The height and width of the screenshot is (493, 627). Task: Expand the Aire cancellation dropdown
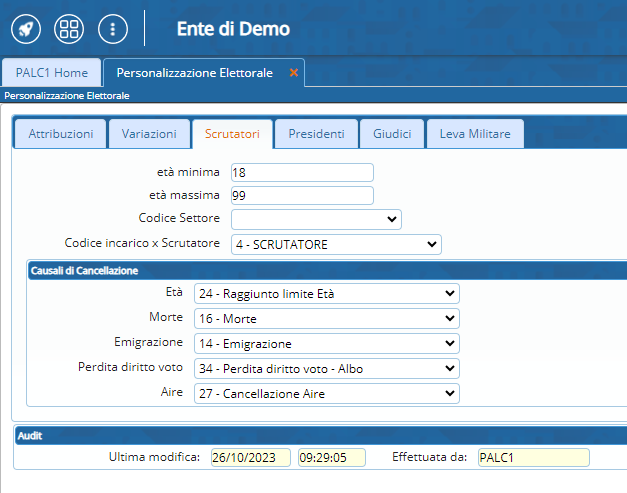point(326,393)
